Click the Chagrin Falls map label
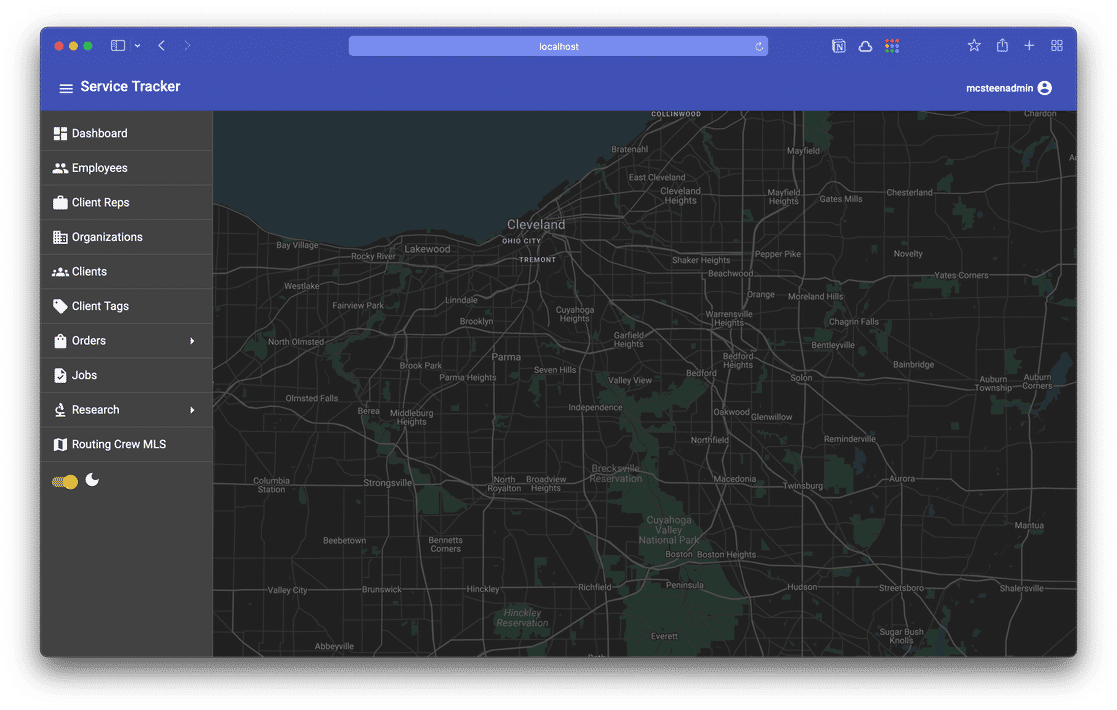 853,322
